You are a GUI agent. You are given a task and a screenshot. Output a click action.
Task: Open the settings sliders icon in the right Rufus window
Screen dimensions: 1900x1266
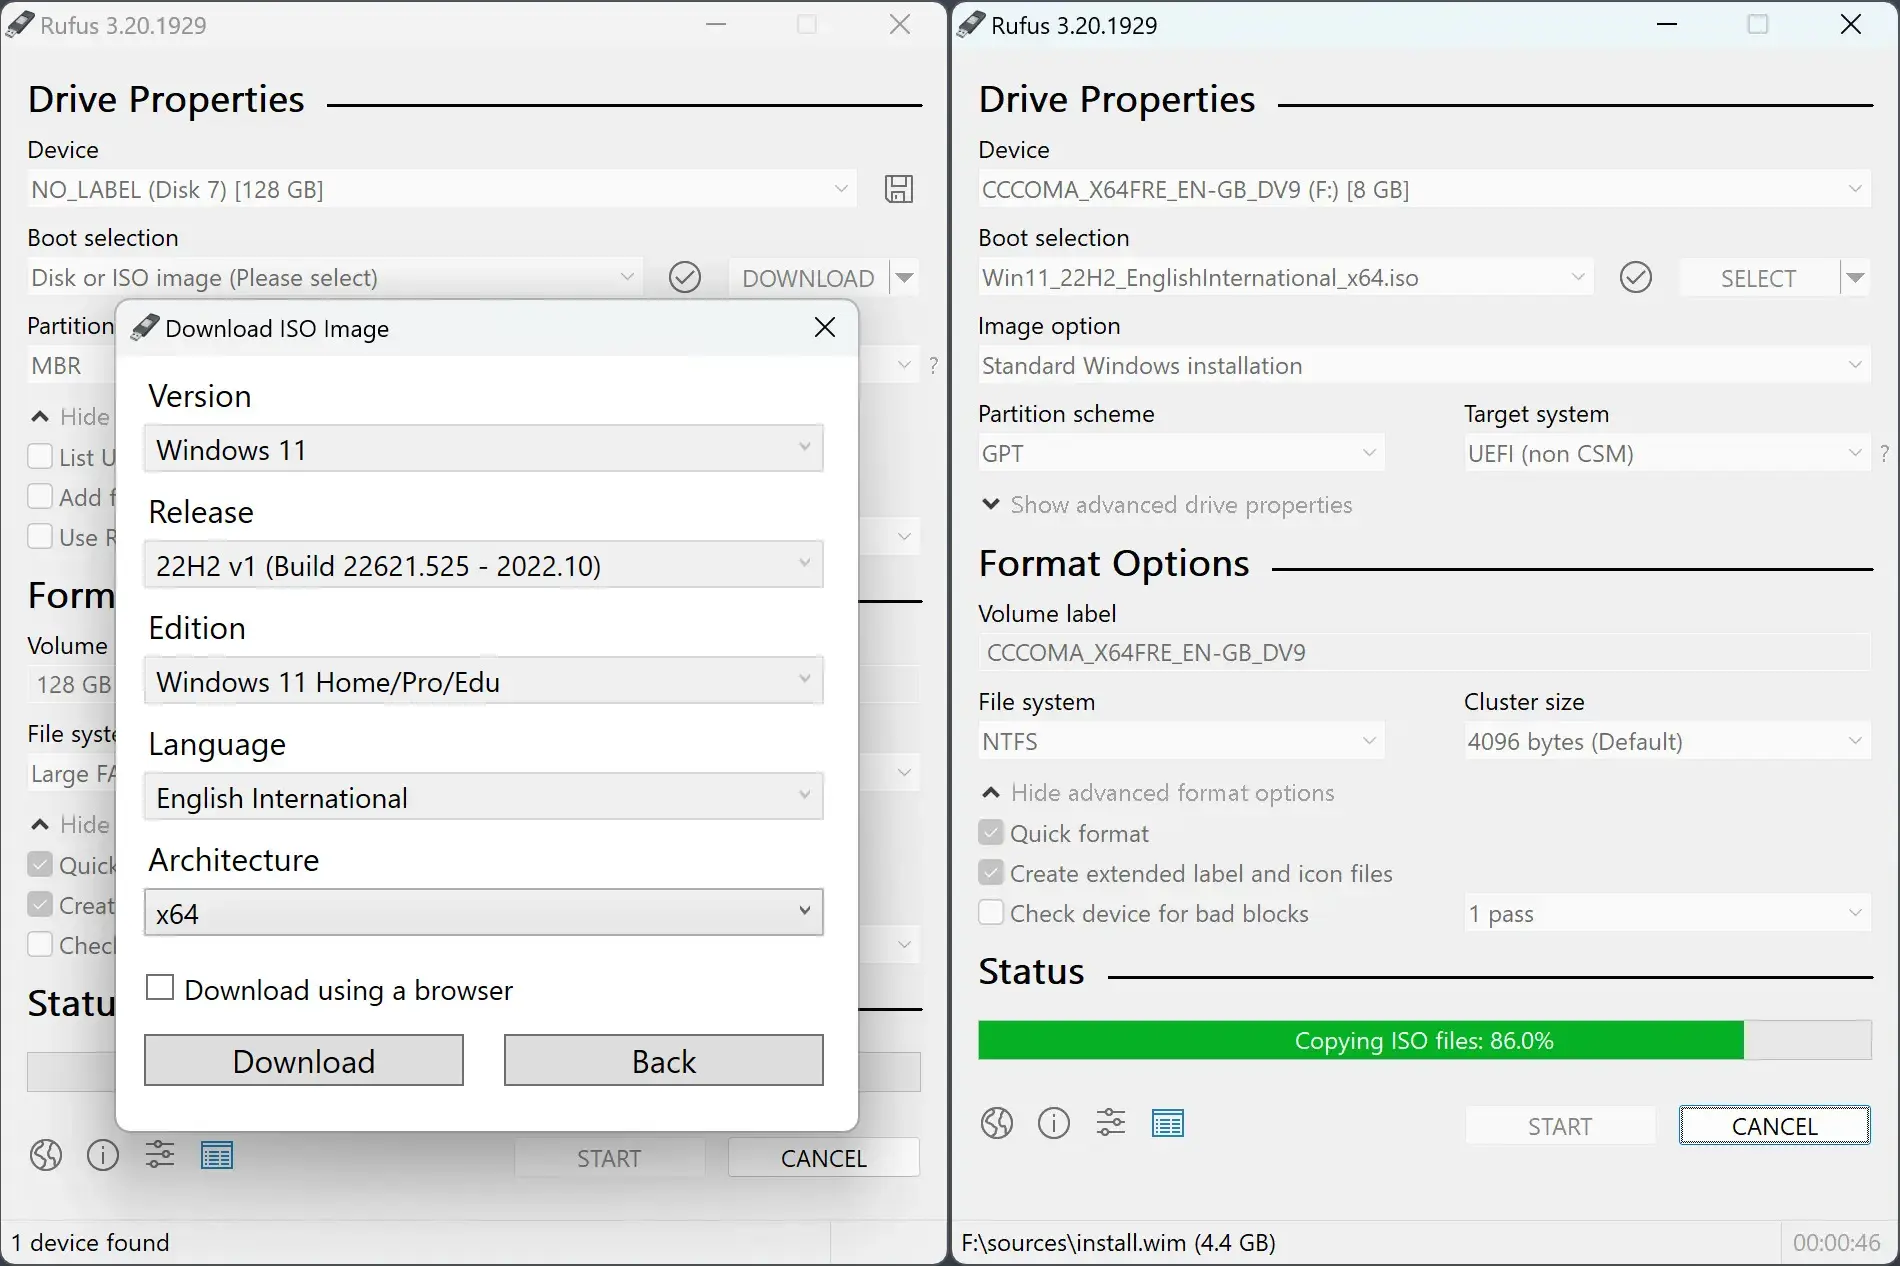1111,1123
